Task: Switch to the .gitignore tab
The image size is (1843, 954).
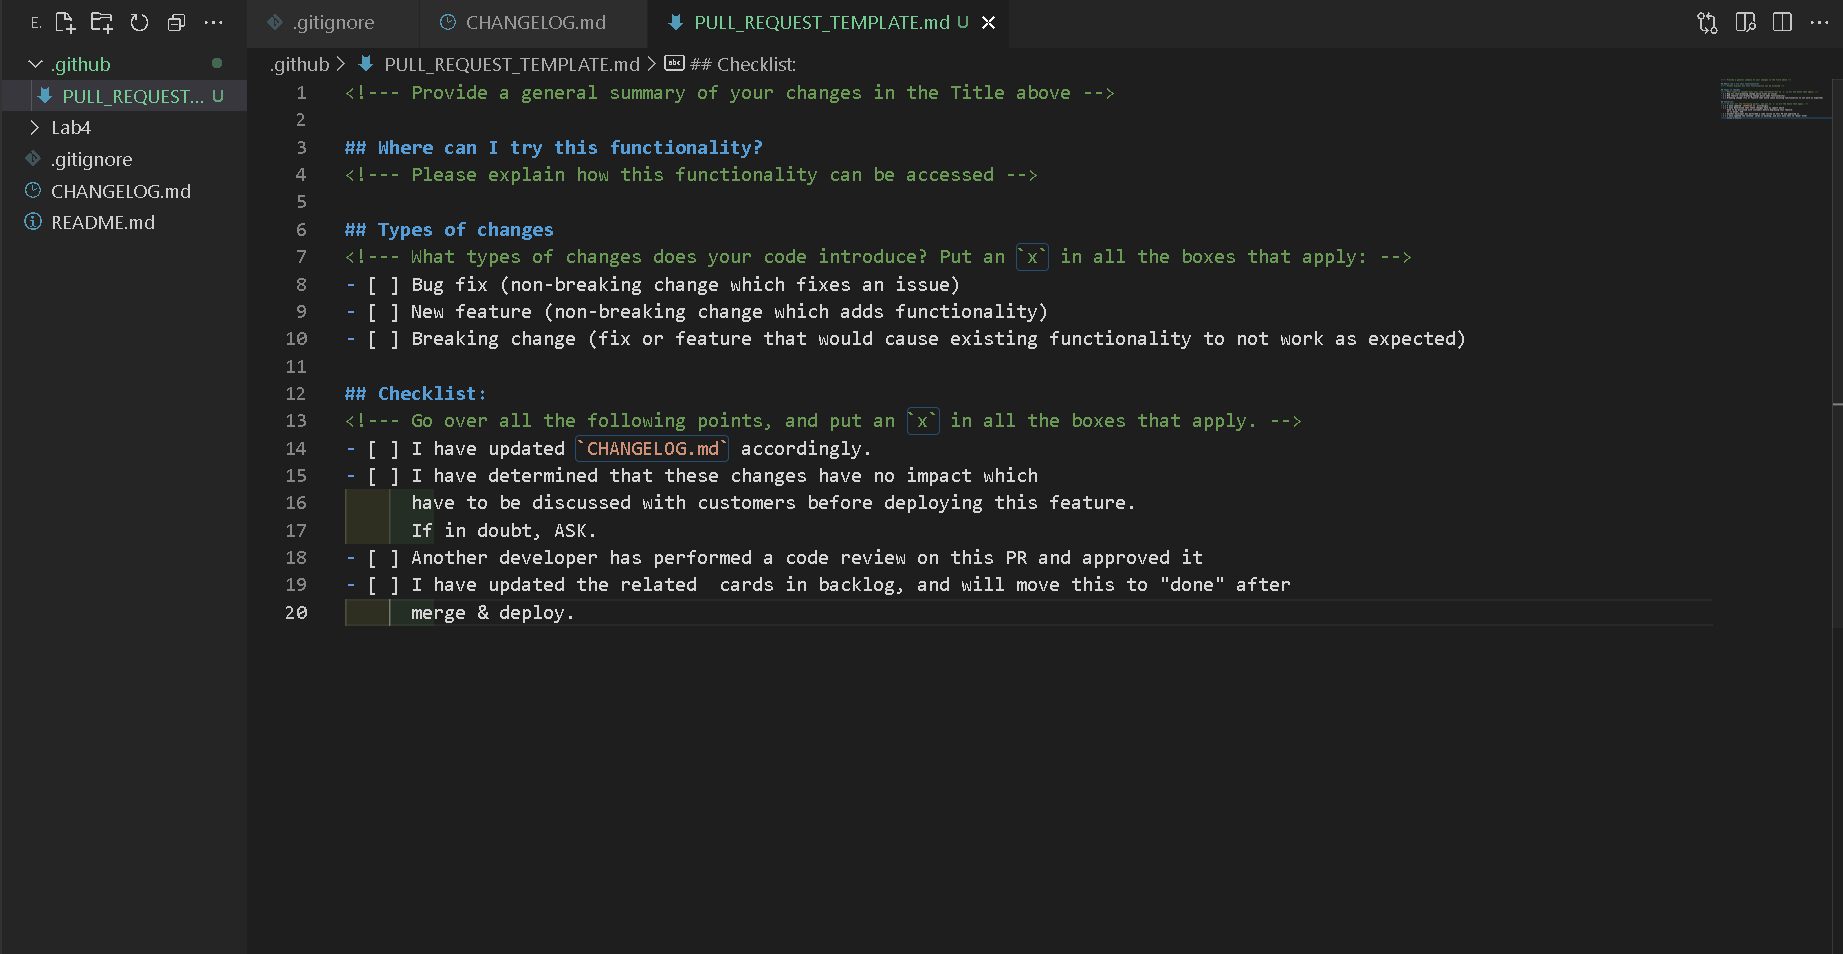Action: (333, 22)
